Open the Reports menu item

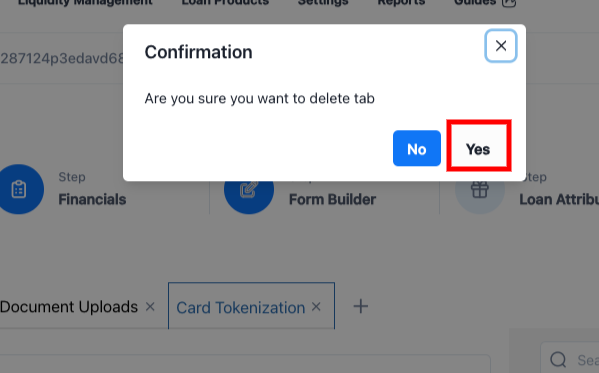click(401, 2)
